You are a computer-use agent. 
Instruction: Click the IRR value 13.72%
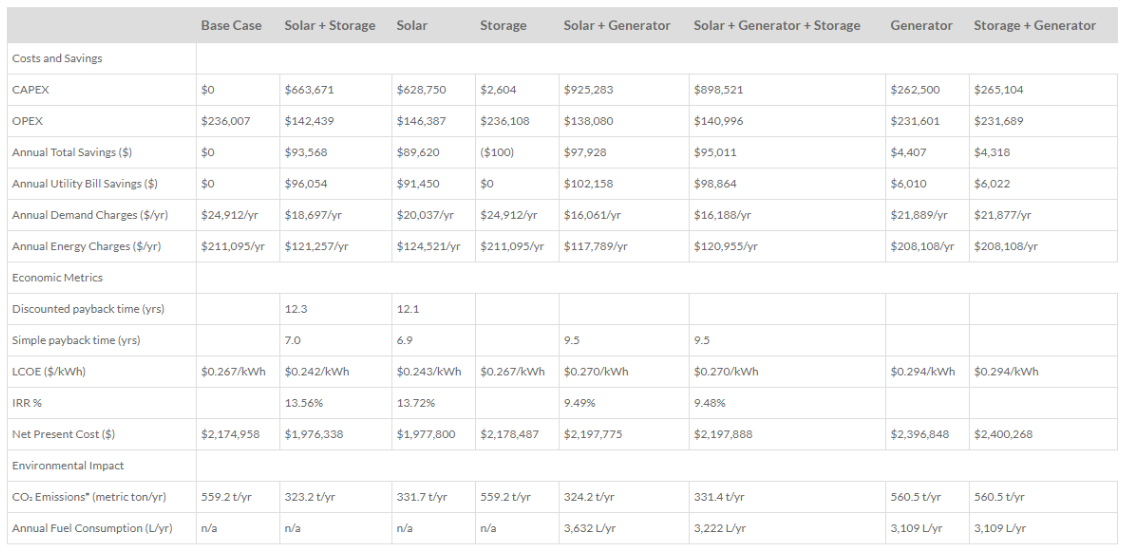point(416,403)
